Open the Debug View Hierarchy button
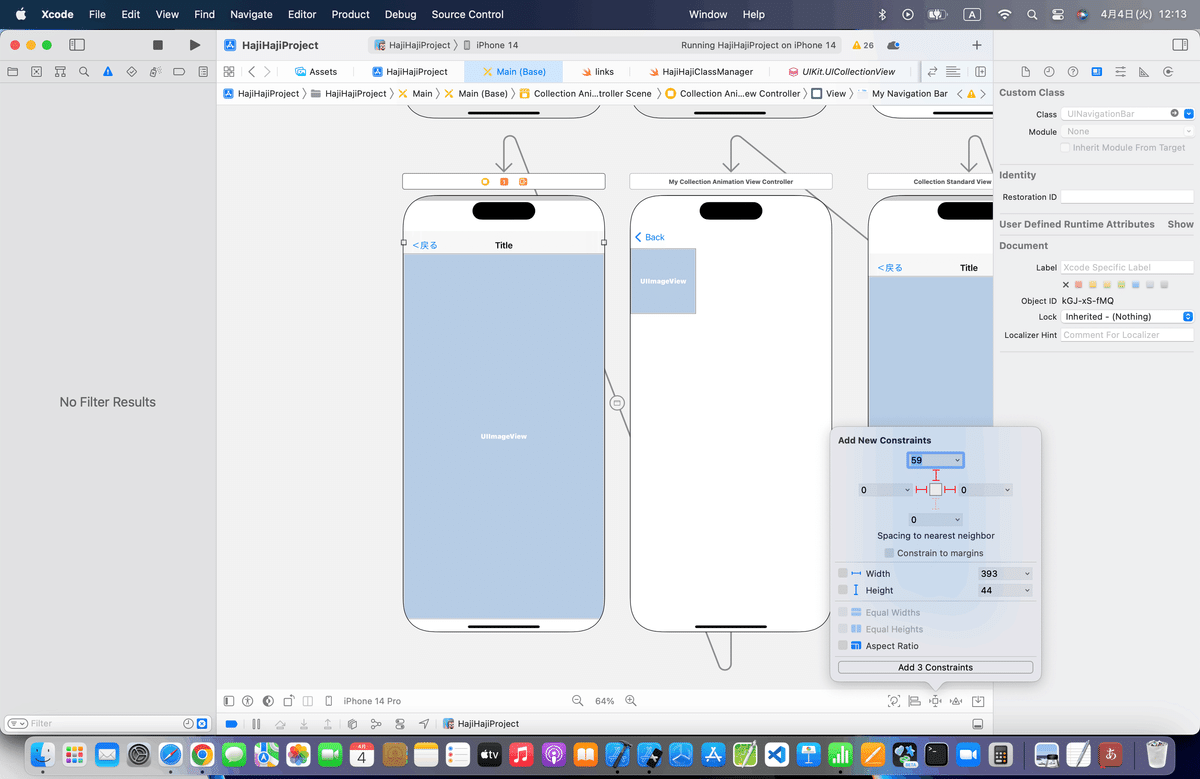 352,724
